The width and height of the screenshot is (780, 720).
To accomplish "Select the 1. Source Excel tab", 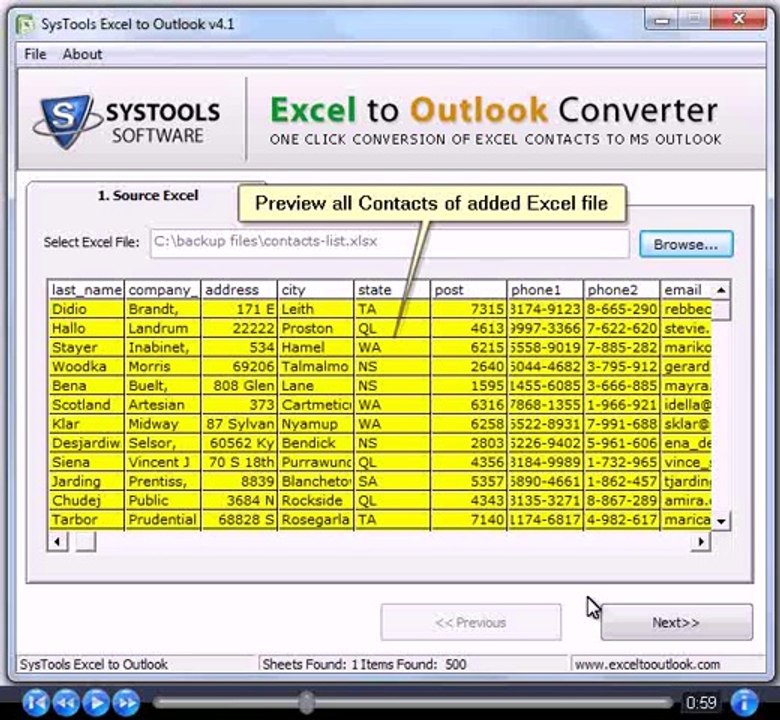I will click(147, 196).
